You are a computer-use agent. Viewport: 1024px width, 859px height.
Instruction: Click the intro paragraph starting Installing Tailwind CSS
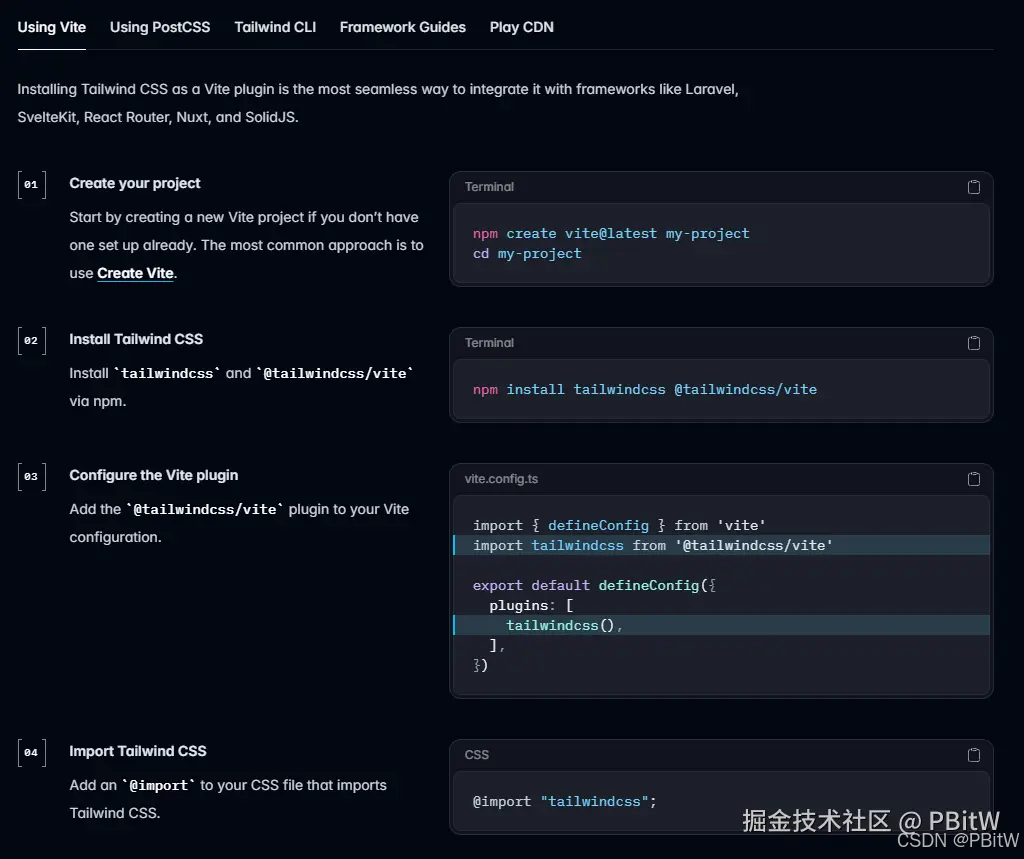378,103
